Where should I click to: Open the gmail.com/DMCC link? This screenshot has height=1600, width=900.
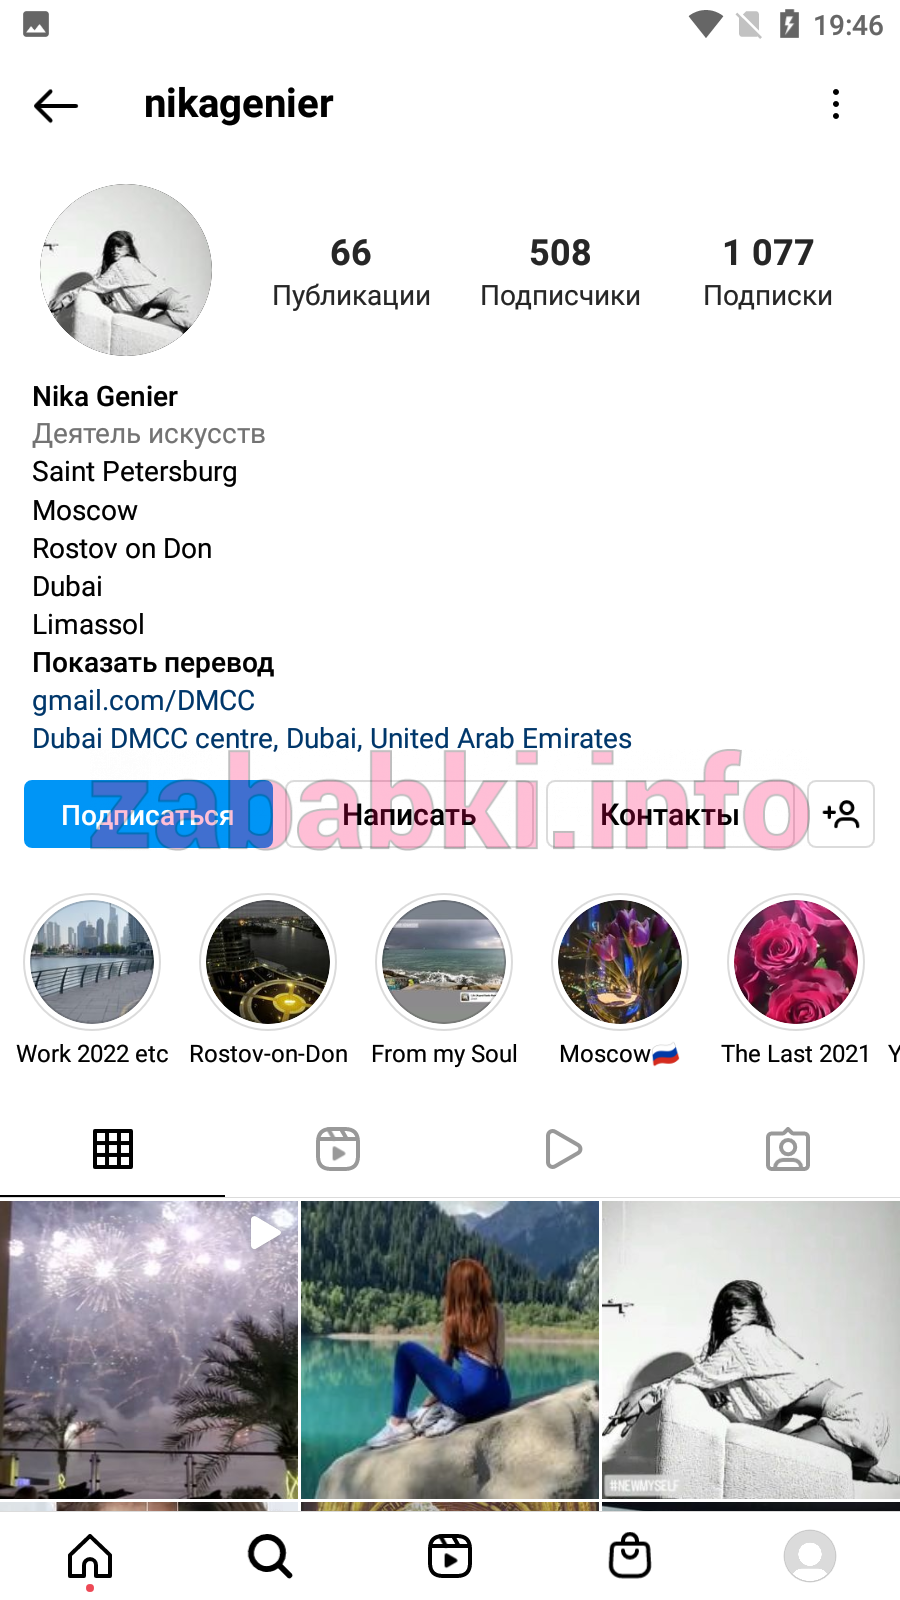[x=143, y=700]
